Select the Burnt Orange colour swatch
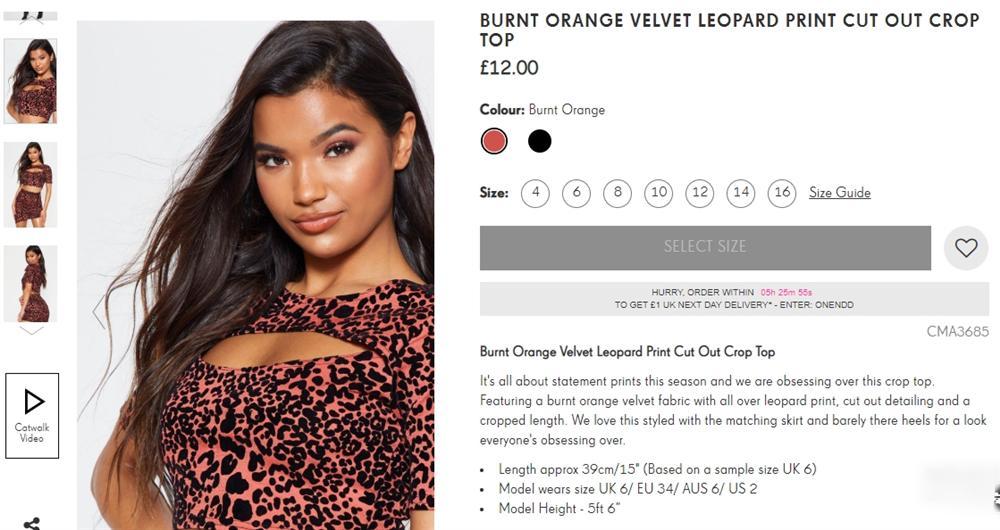This screenshot has width=1000, height=530. click(x=494, y=141)
